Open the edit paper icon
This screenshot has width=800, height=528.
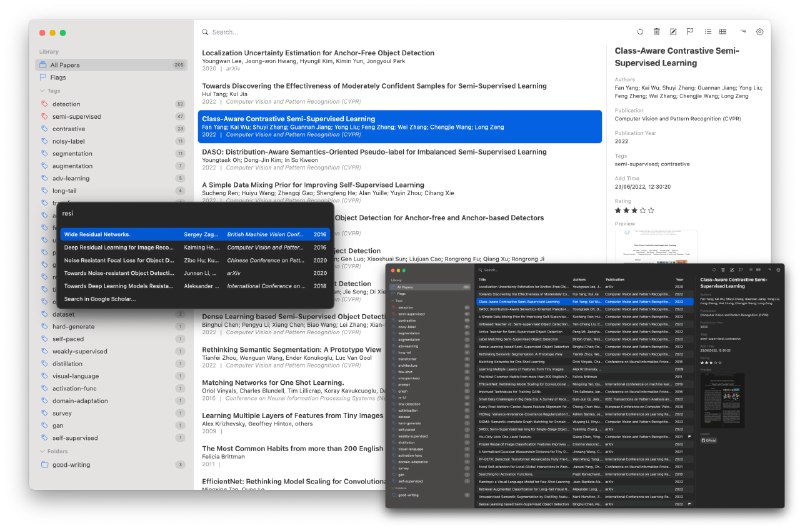pyautogui.click(x=672, y=32)
